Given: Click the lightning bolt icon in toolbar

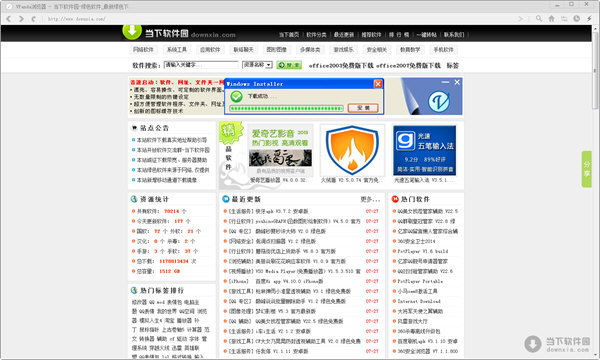Looking at the screenshot, I should pyautogui.click(x=589, y=18).
